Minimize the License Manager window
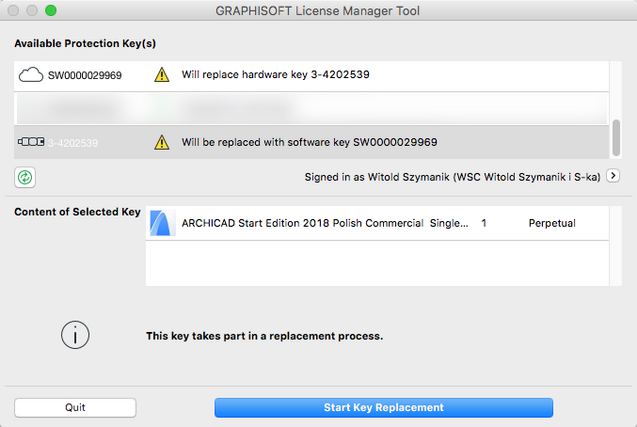Screen dimensions: 637x427 [x=32, y=11]
